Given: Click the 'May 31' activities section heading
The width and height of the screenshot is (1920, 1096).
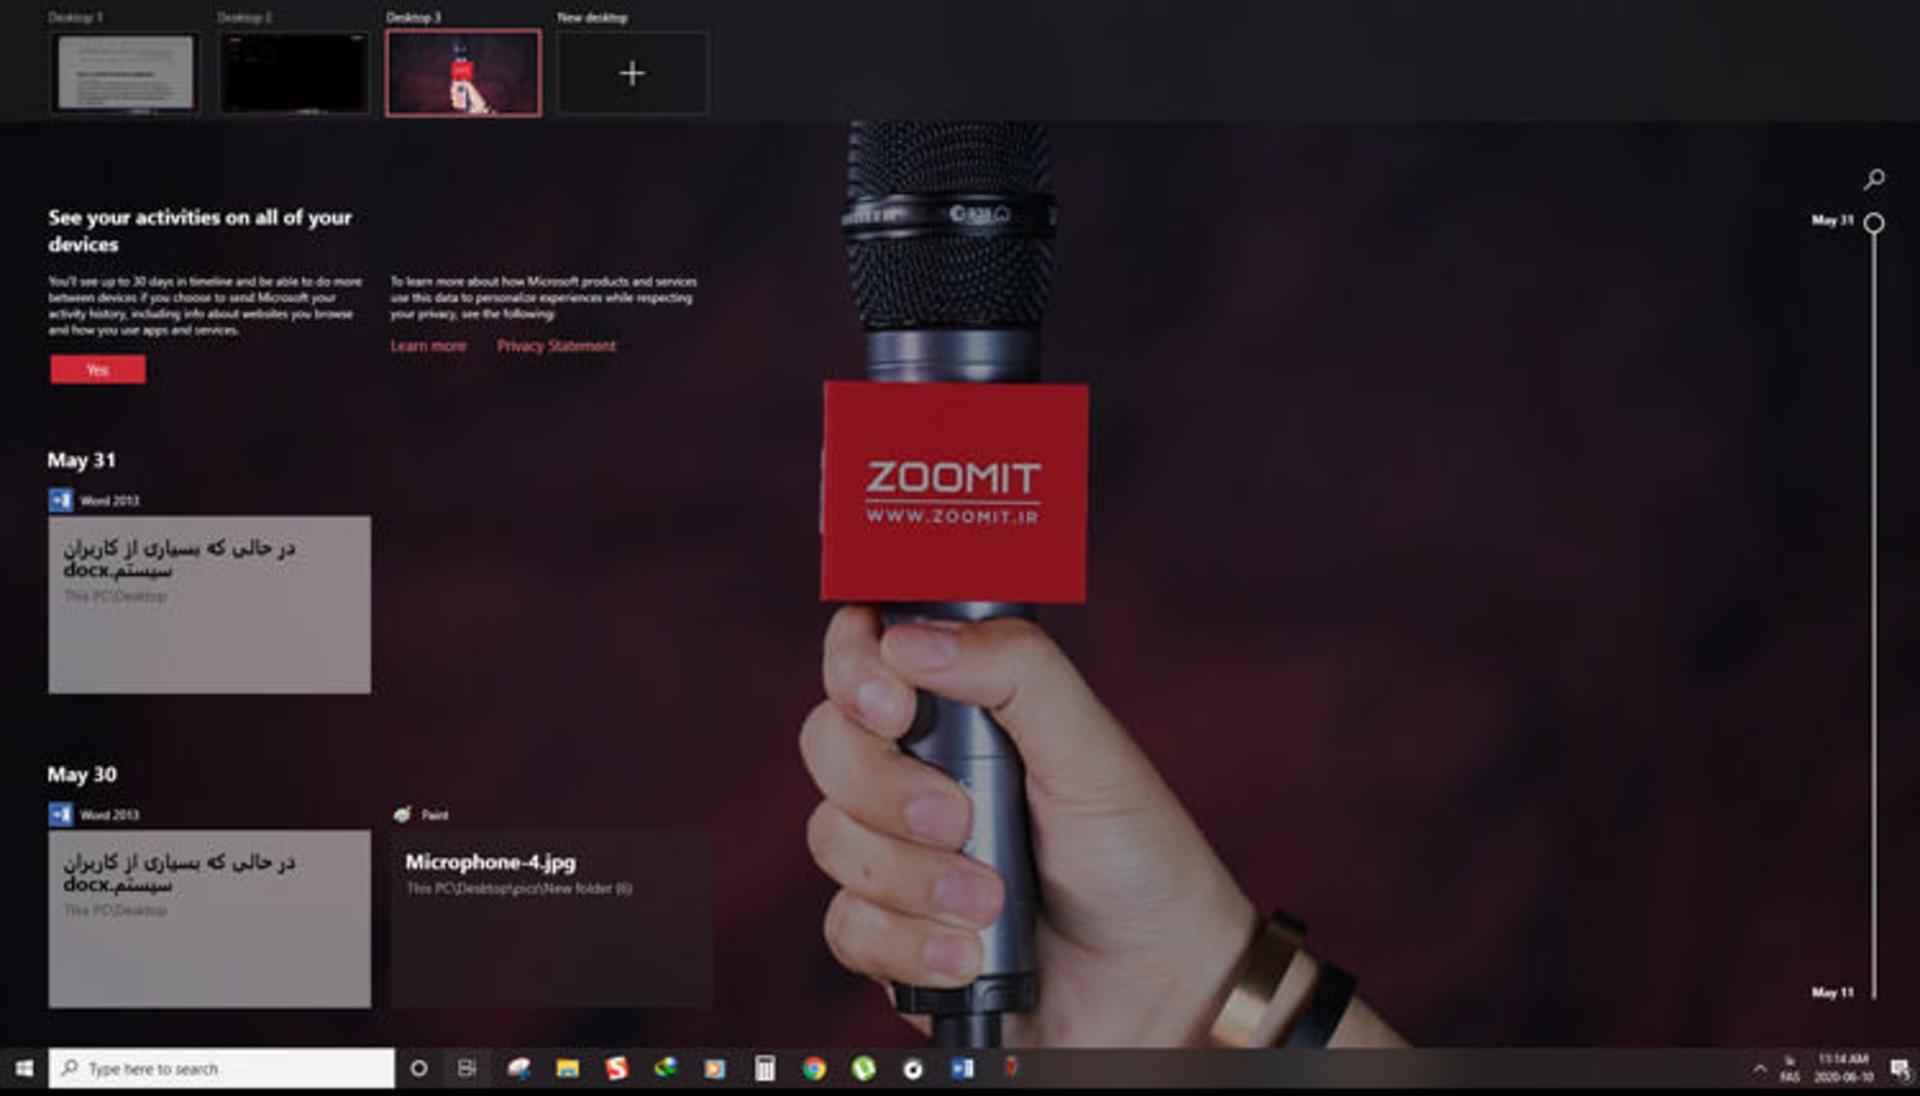Looking at the screenshot, I should pyautogui.click(x=82, y=460).
